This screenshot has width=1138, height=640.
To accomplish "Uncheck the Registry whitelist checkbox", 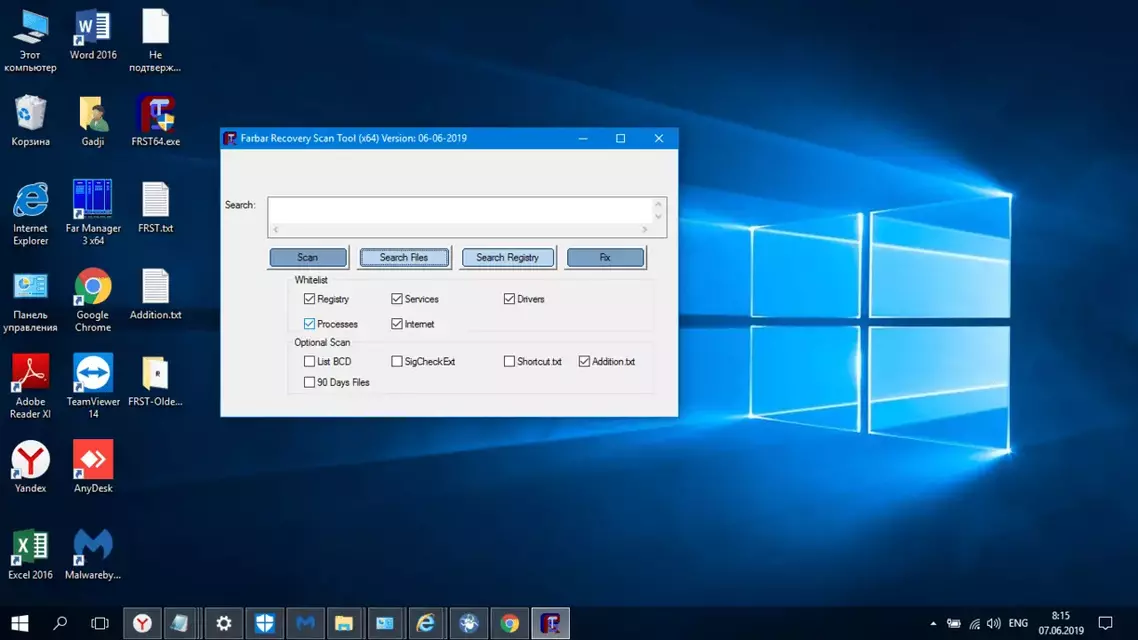I will pos(309,299).
